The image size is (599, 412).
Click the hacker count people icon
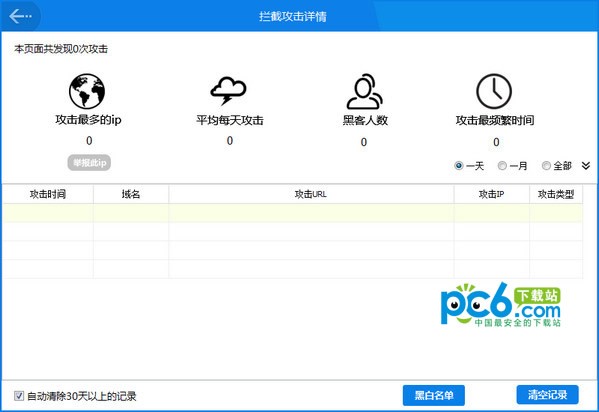click(364, 91)
